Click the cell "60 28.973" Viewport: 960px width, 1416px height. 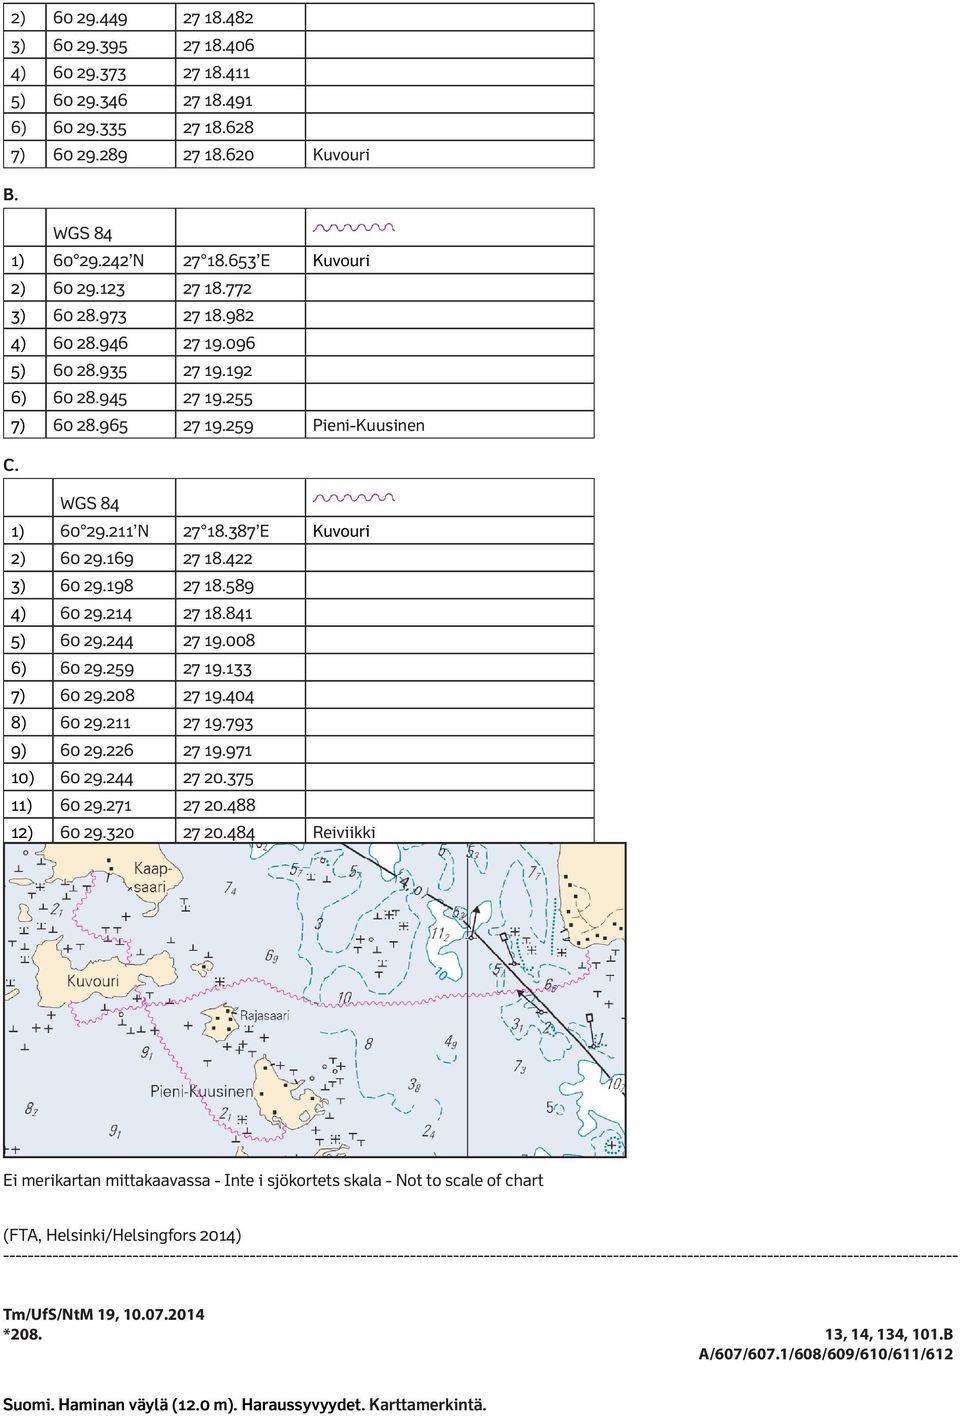[90, 315]
